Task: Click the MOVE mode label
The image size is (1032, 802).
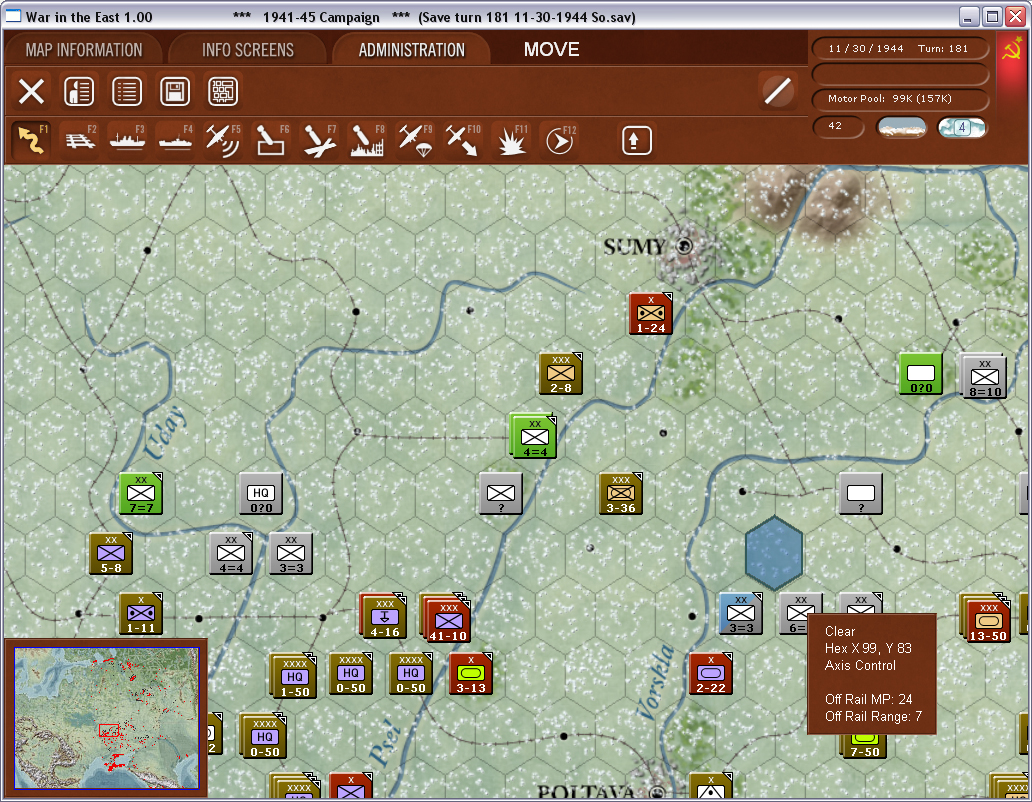Action: click(552, 49)
